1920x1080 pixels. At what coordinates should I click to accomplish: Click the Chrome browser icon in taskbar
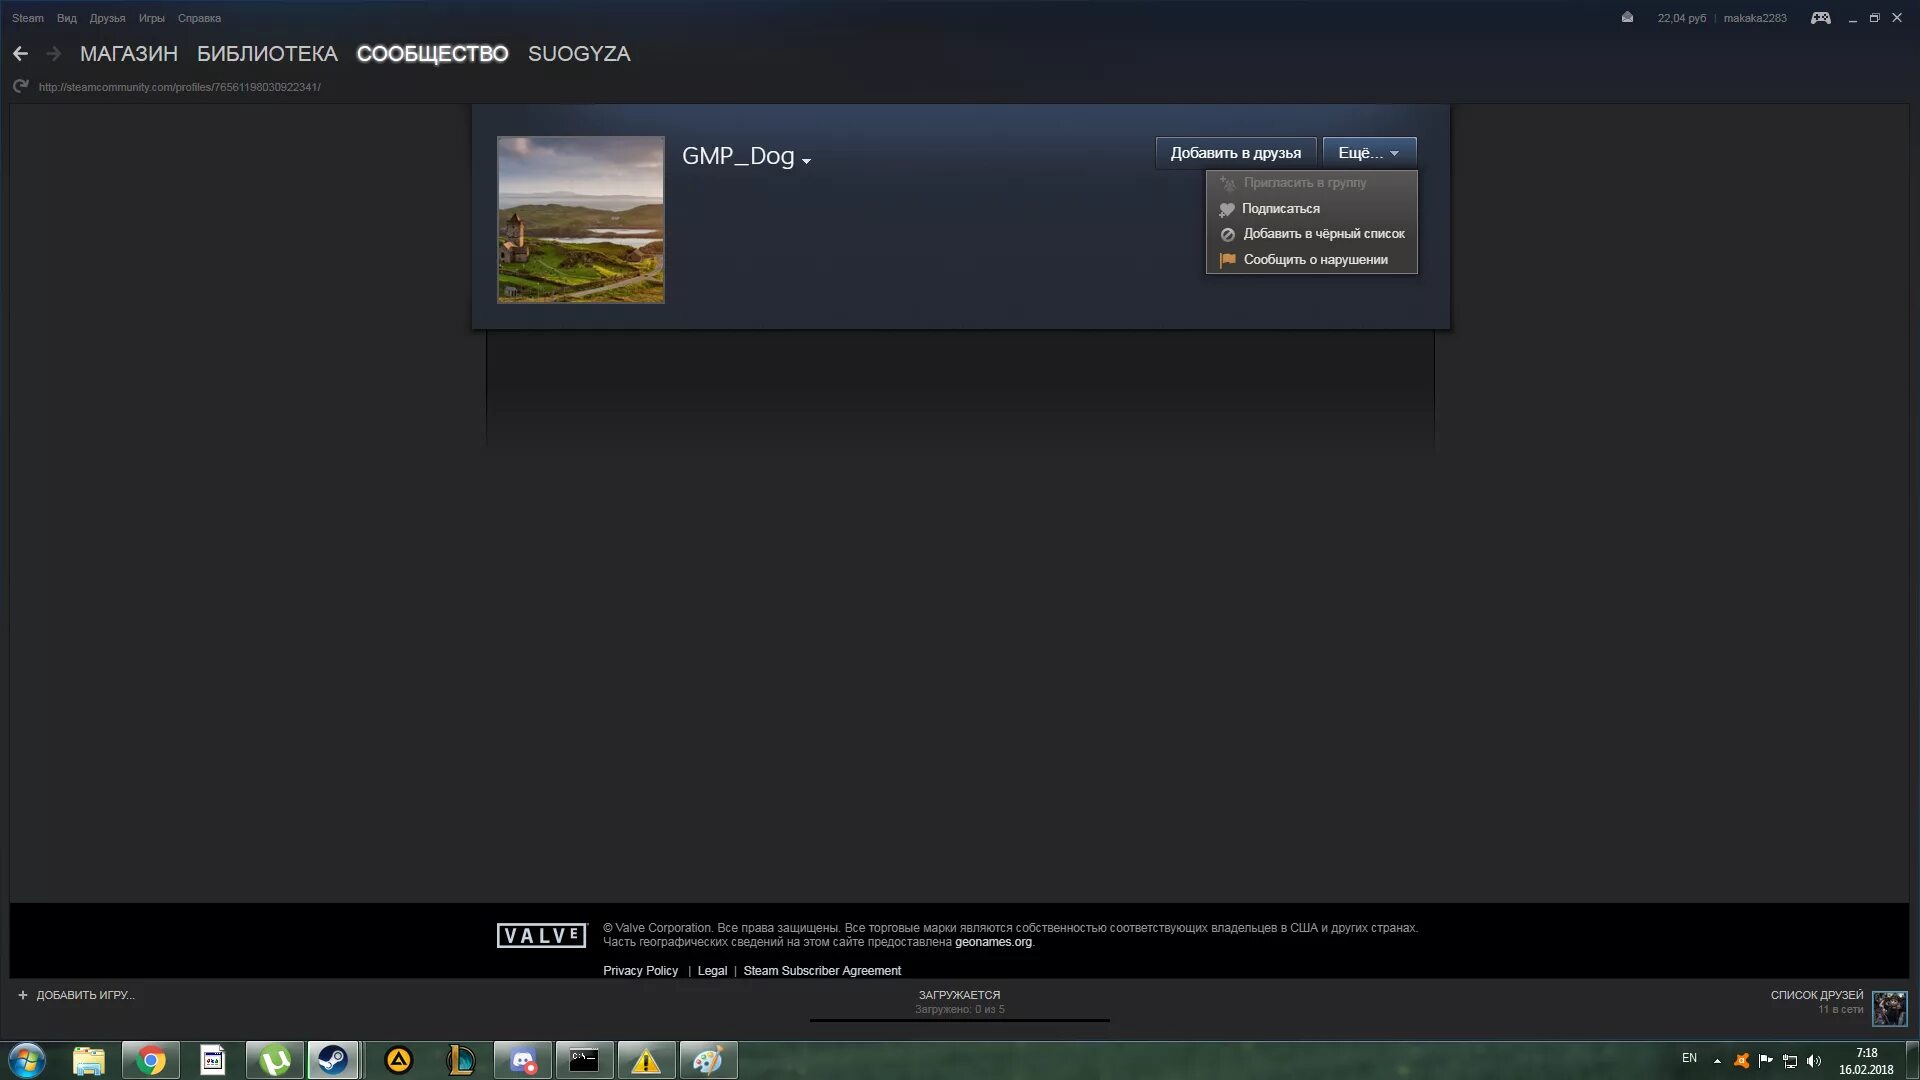150,1059
